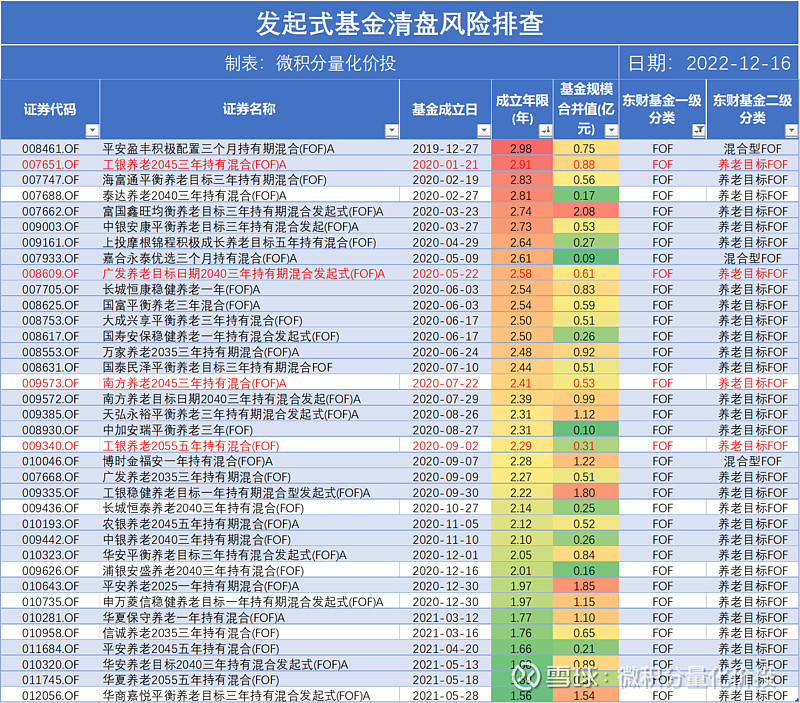
Task: Select the title 发起式基金清盘风险排查
Action: click(x=400, y=22)
